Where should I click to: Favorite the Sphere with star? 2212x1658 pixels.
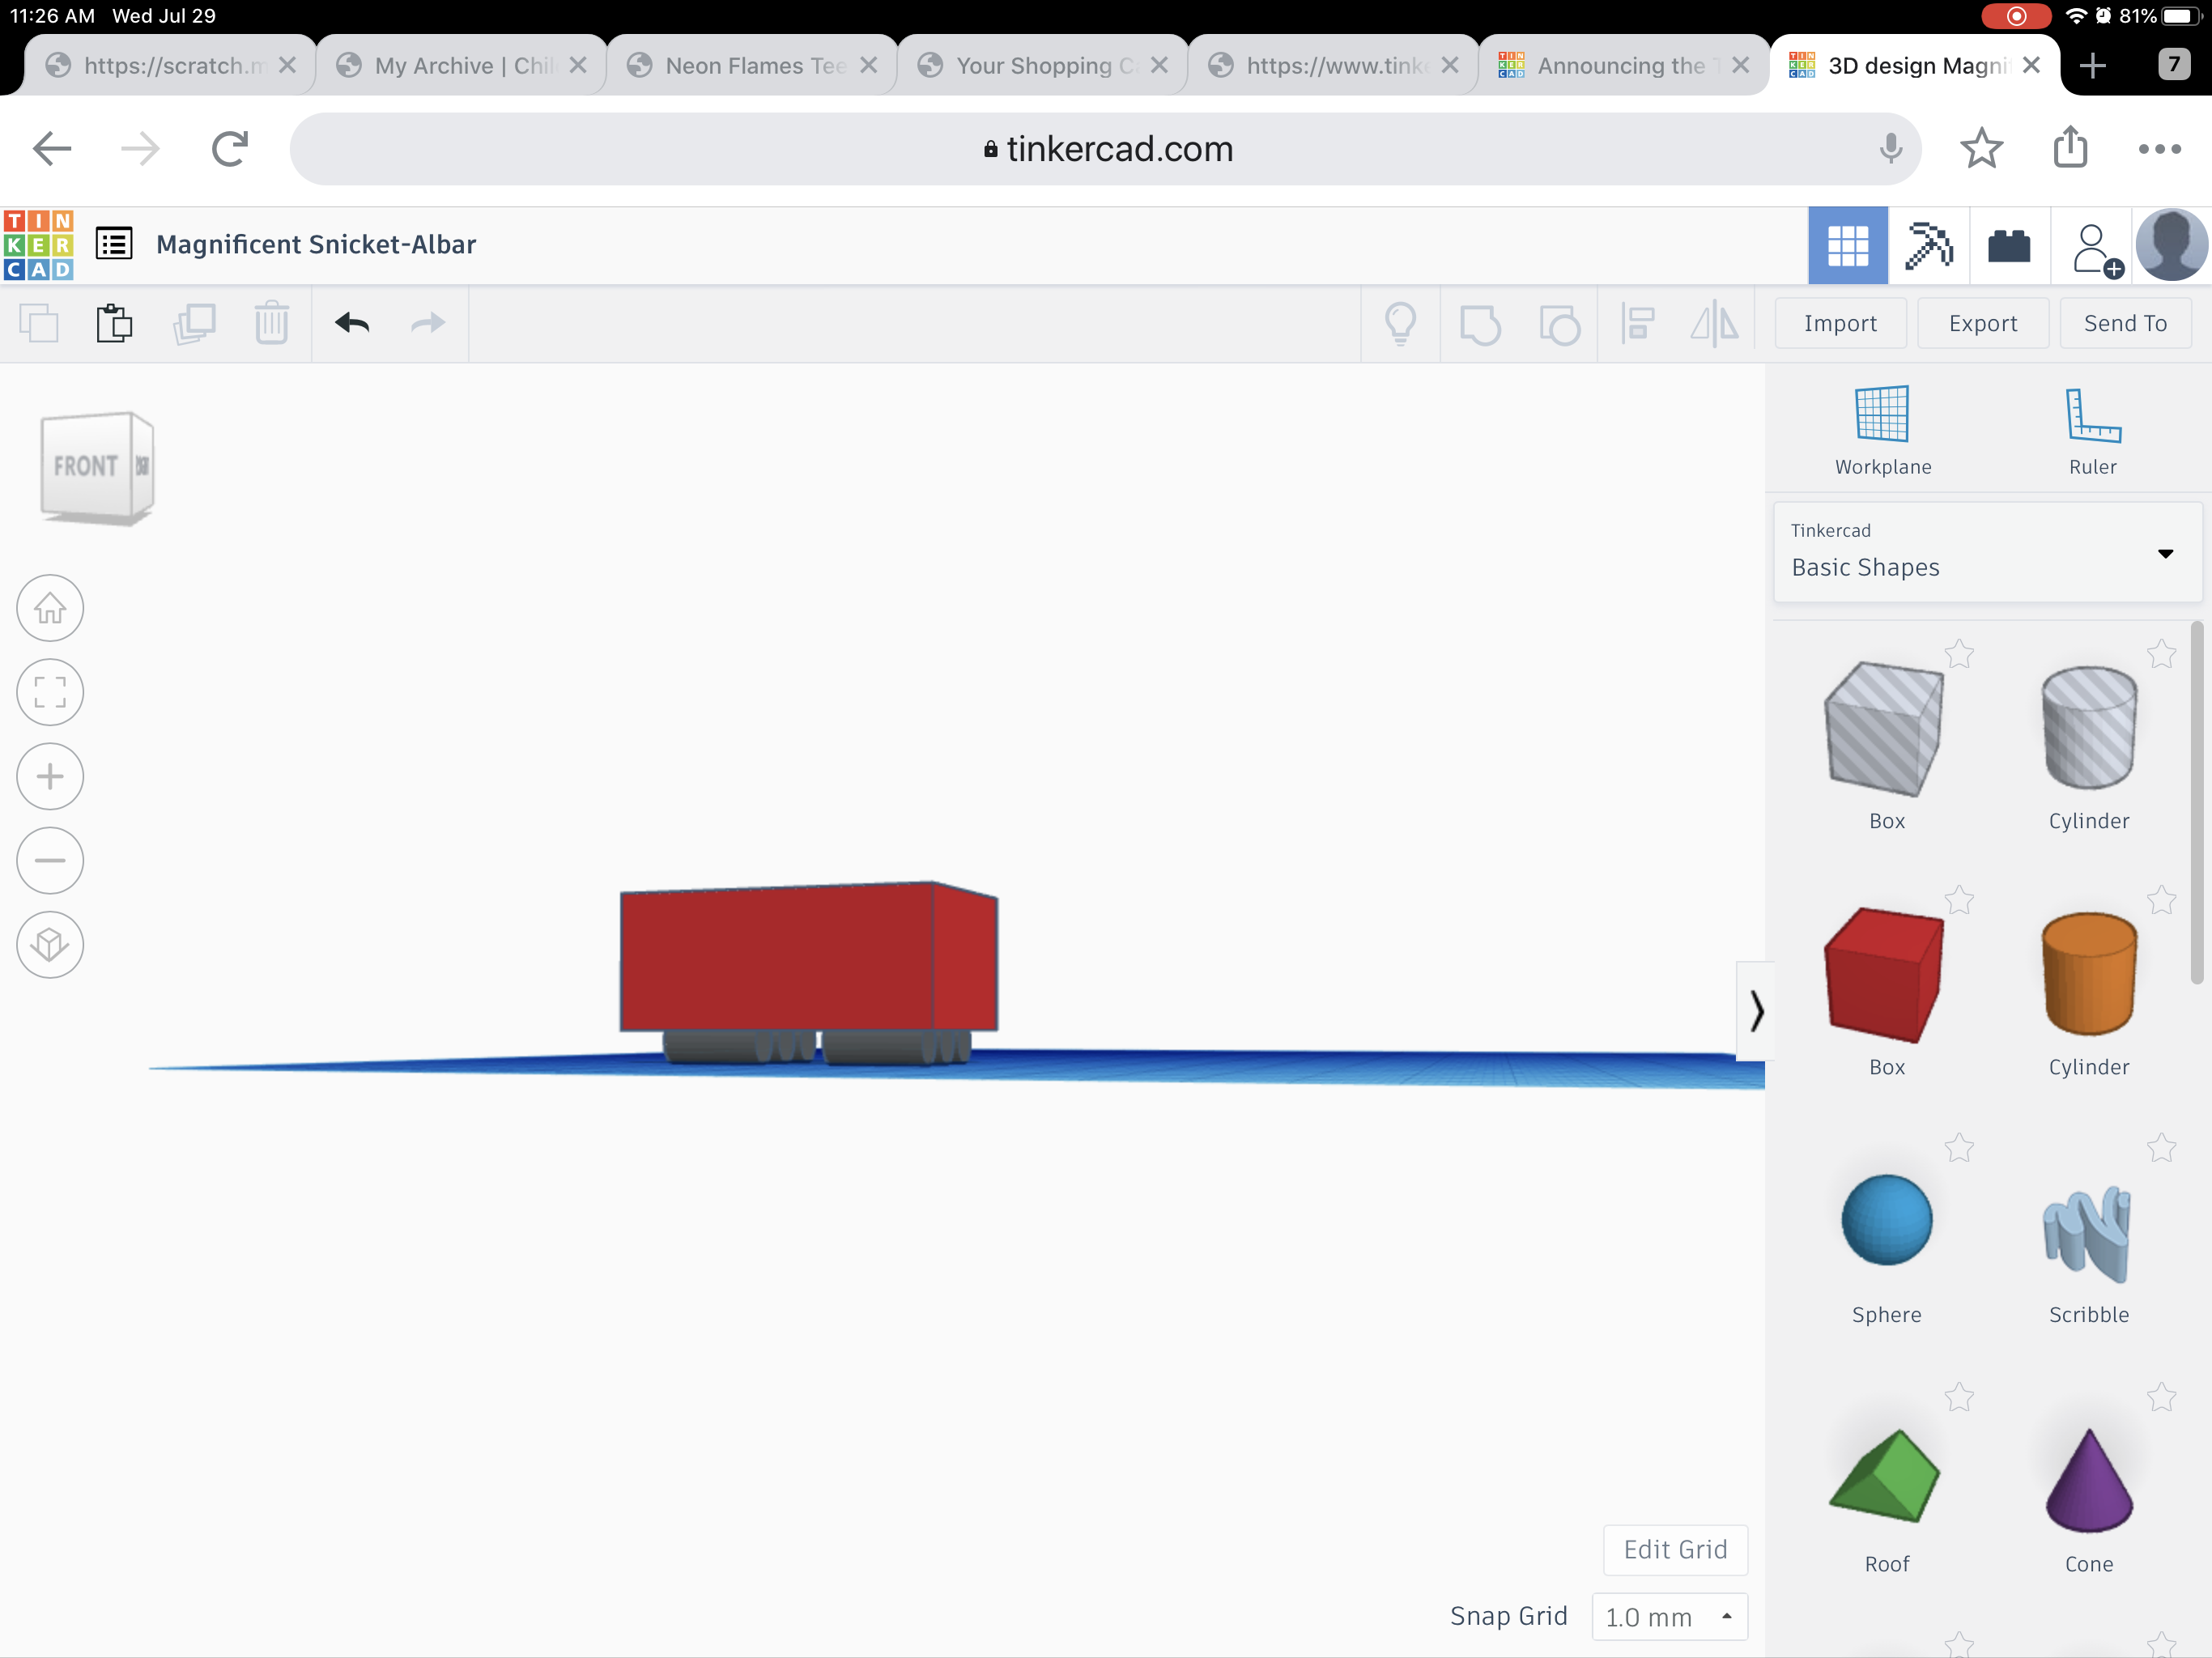tap(1959, 1147)
